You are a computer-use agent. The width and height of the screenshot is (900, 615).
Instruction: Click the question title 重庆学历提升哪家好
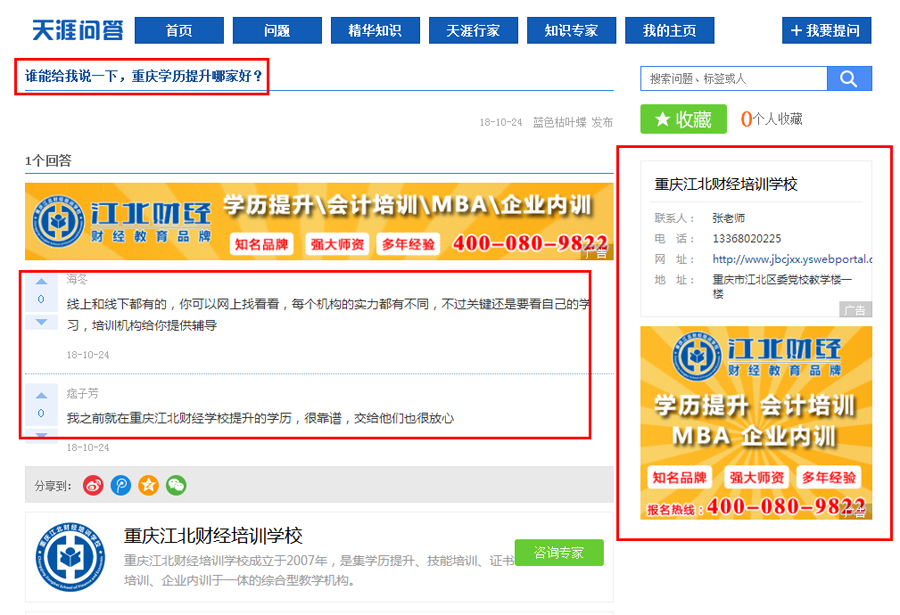(x=143, y=76)
